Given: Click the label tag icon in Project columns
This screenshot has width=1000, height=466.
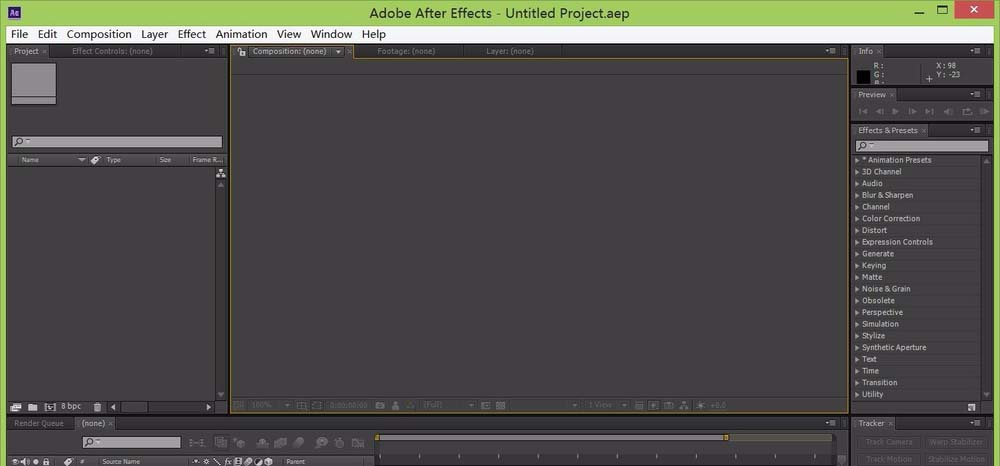Looking at the screenshot, I should pos(96,160).
